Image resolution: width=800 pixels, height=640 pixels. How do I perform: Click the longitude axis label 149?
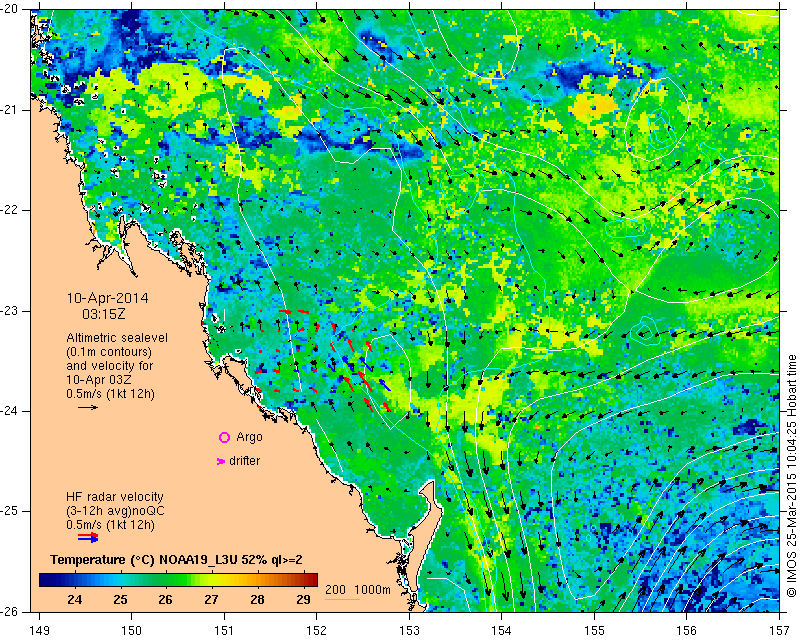(40, 631)
